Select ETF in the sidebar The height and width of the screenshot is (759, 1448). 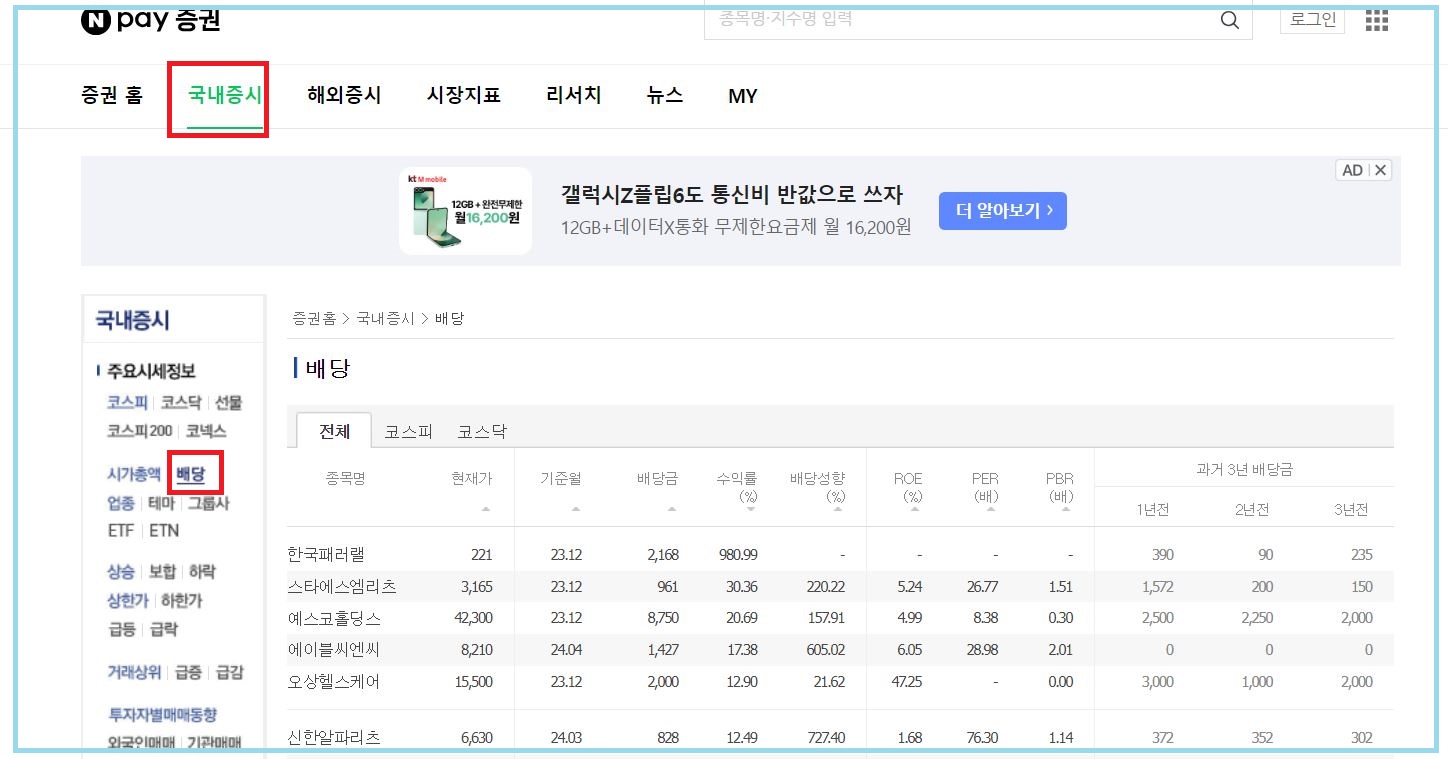pos(120,530)
